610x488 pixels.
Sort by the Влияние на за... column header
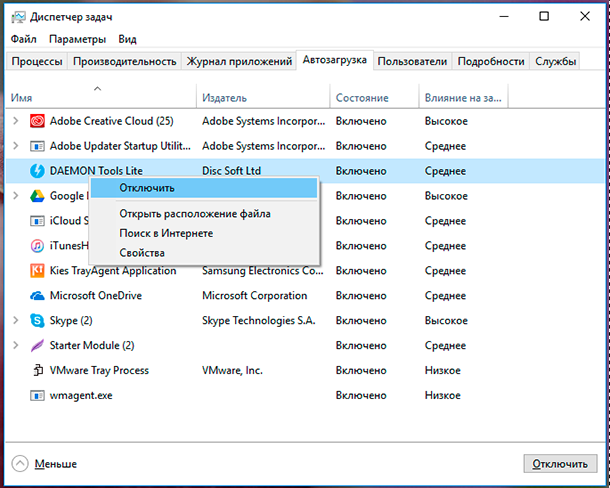pos(463,95)
